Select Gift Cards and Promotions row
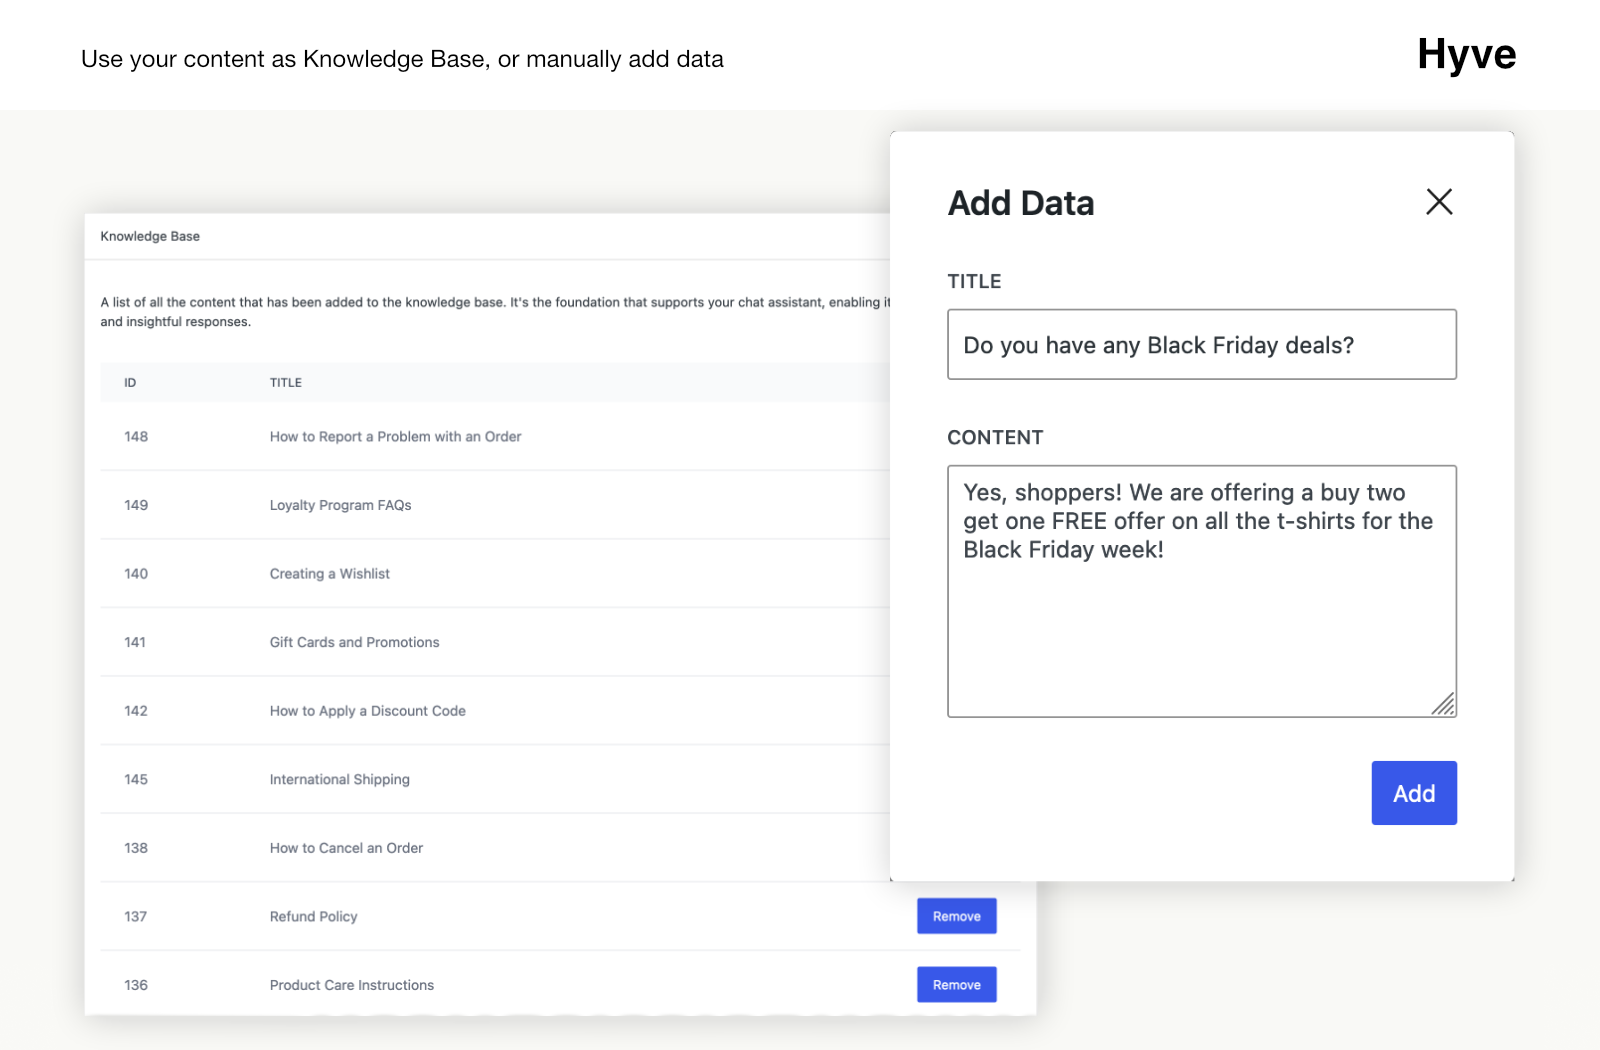This screenshot has height=1050, width=1600. pos(354,643)
